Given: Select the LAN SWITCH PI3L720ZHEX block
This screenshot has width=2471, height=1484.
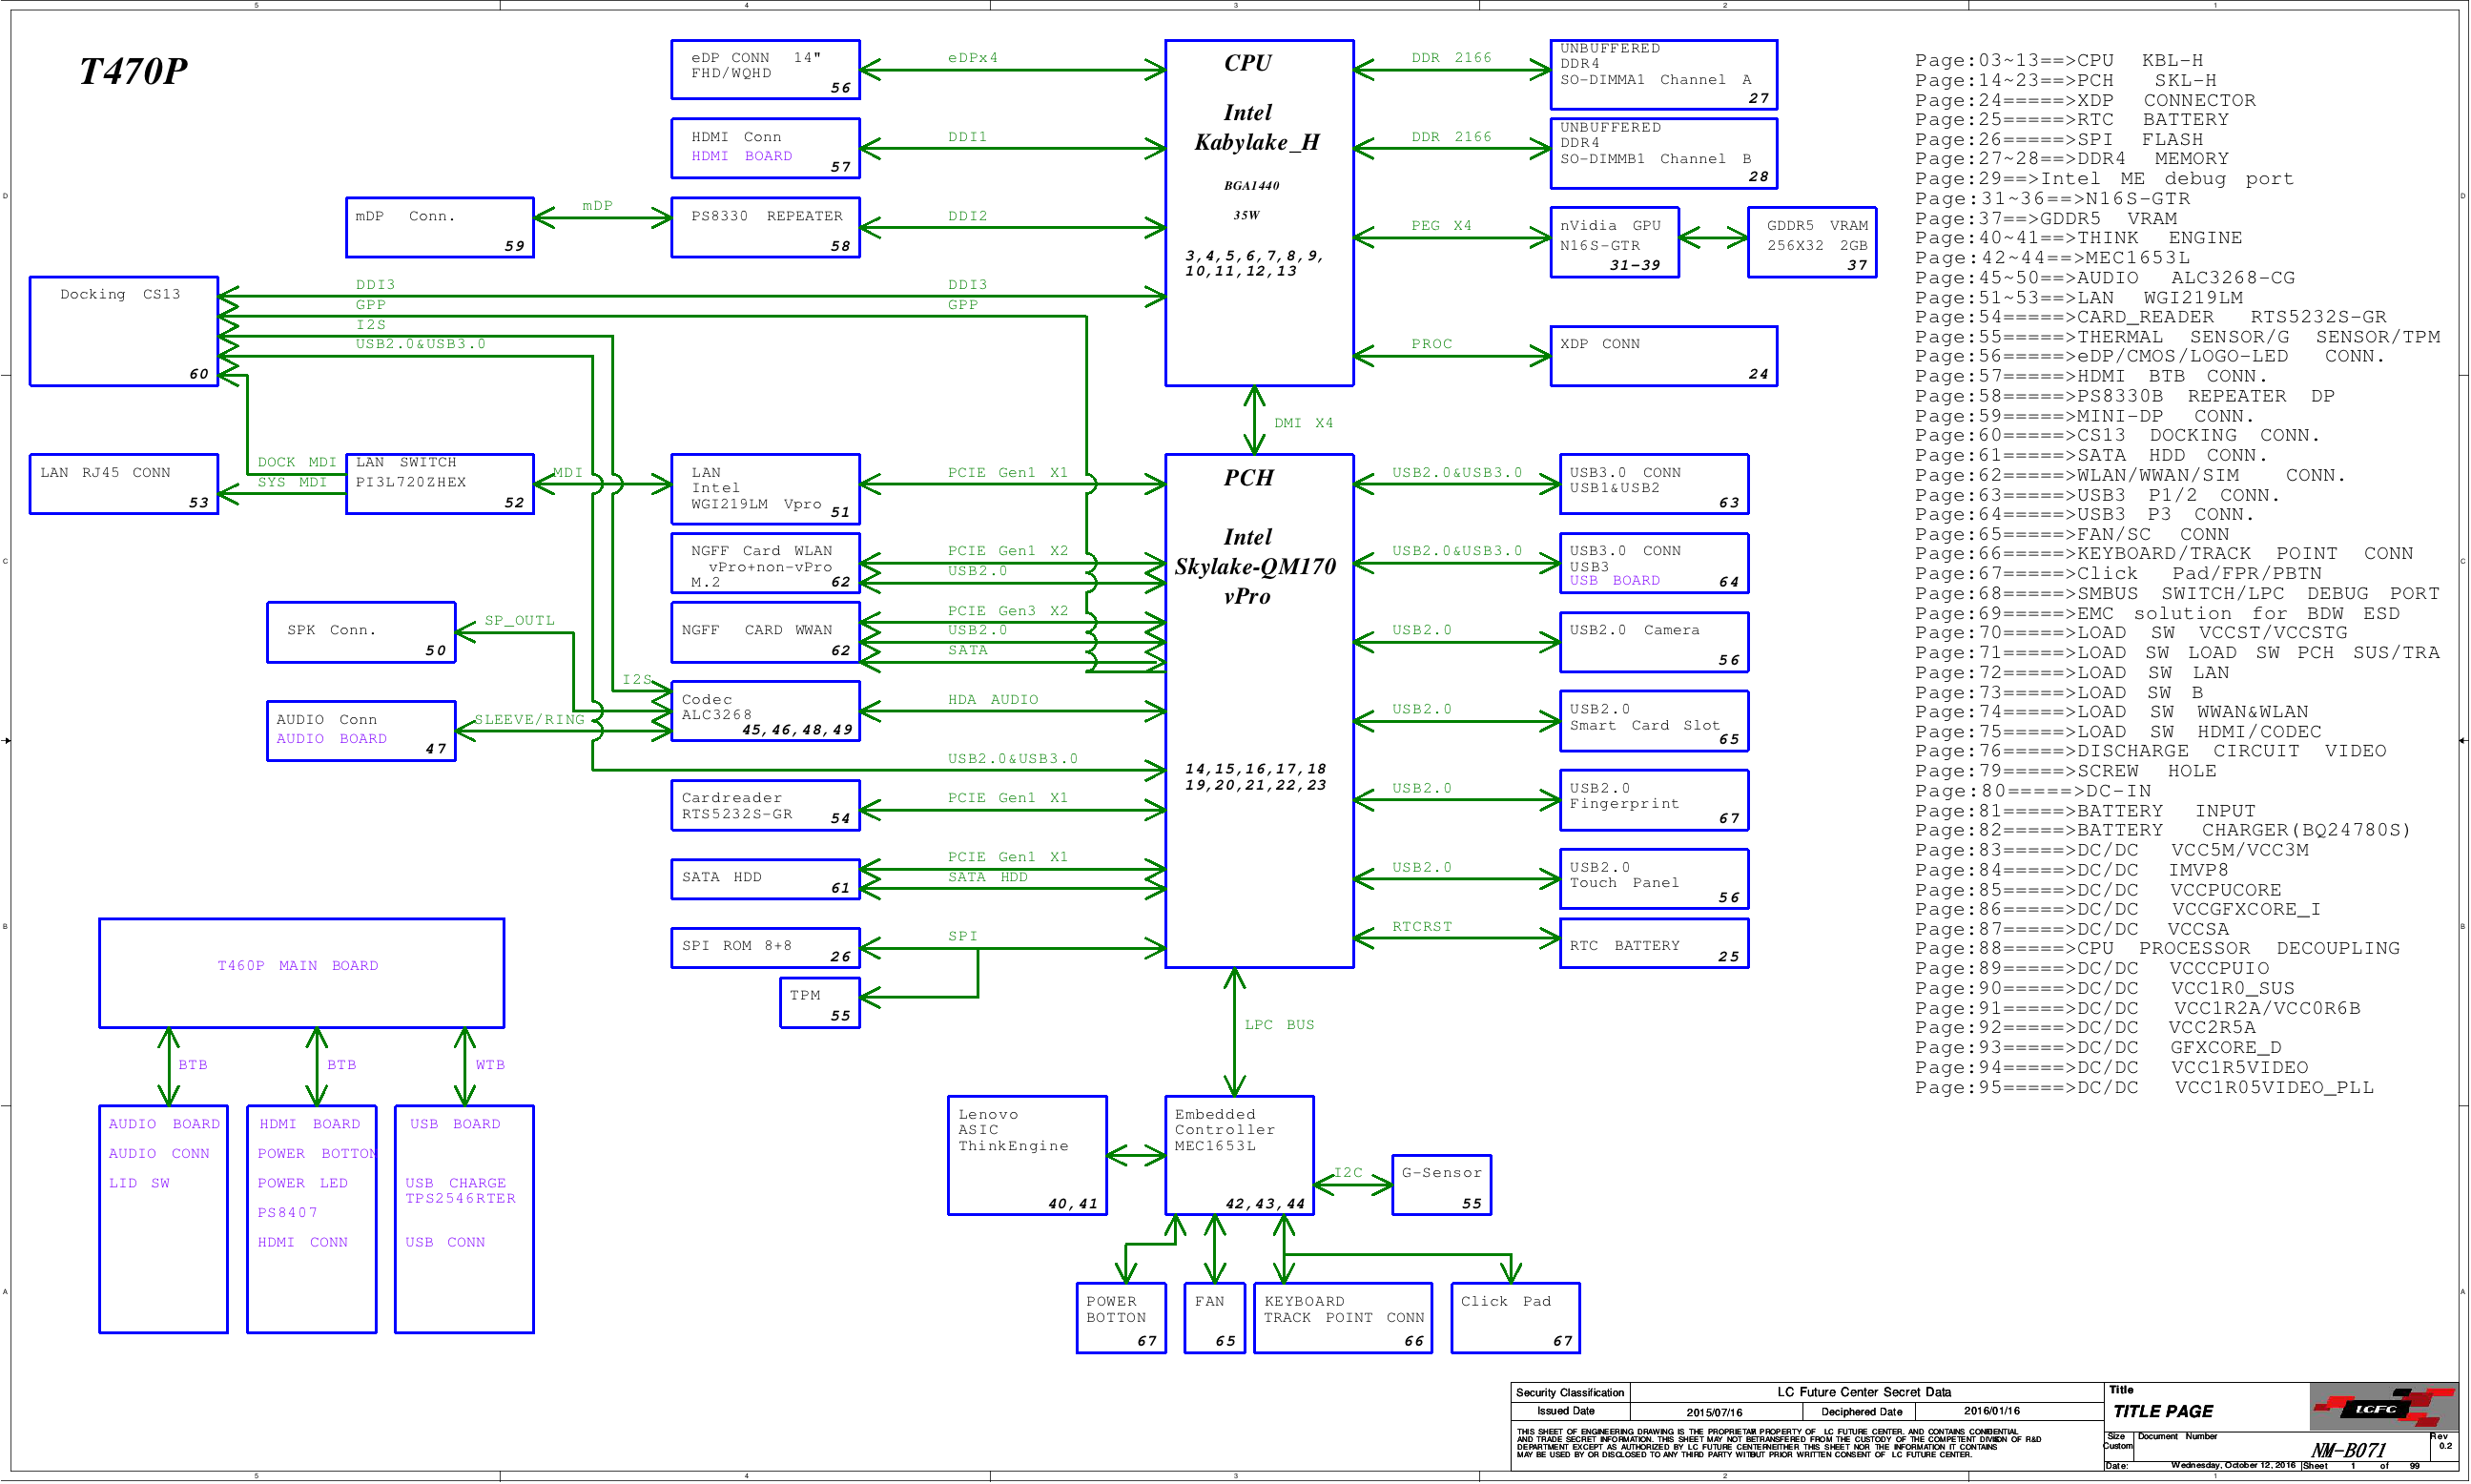Looking at the screenshot, I should (439, 484).
